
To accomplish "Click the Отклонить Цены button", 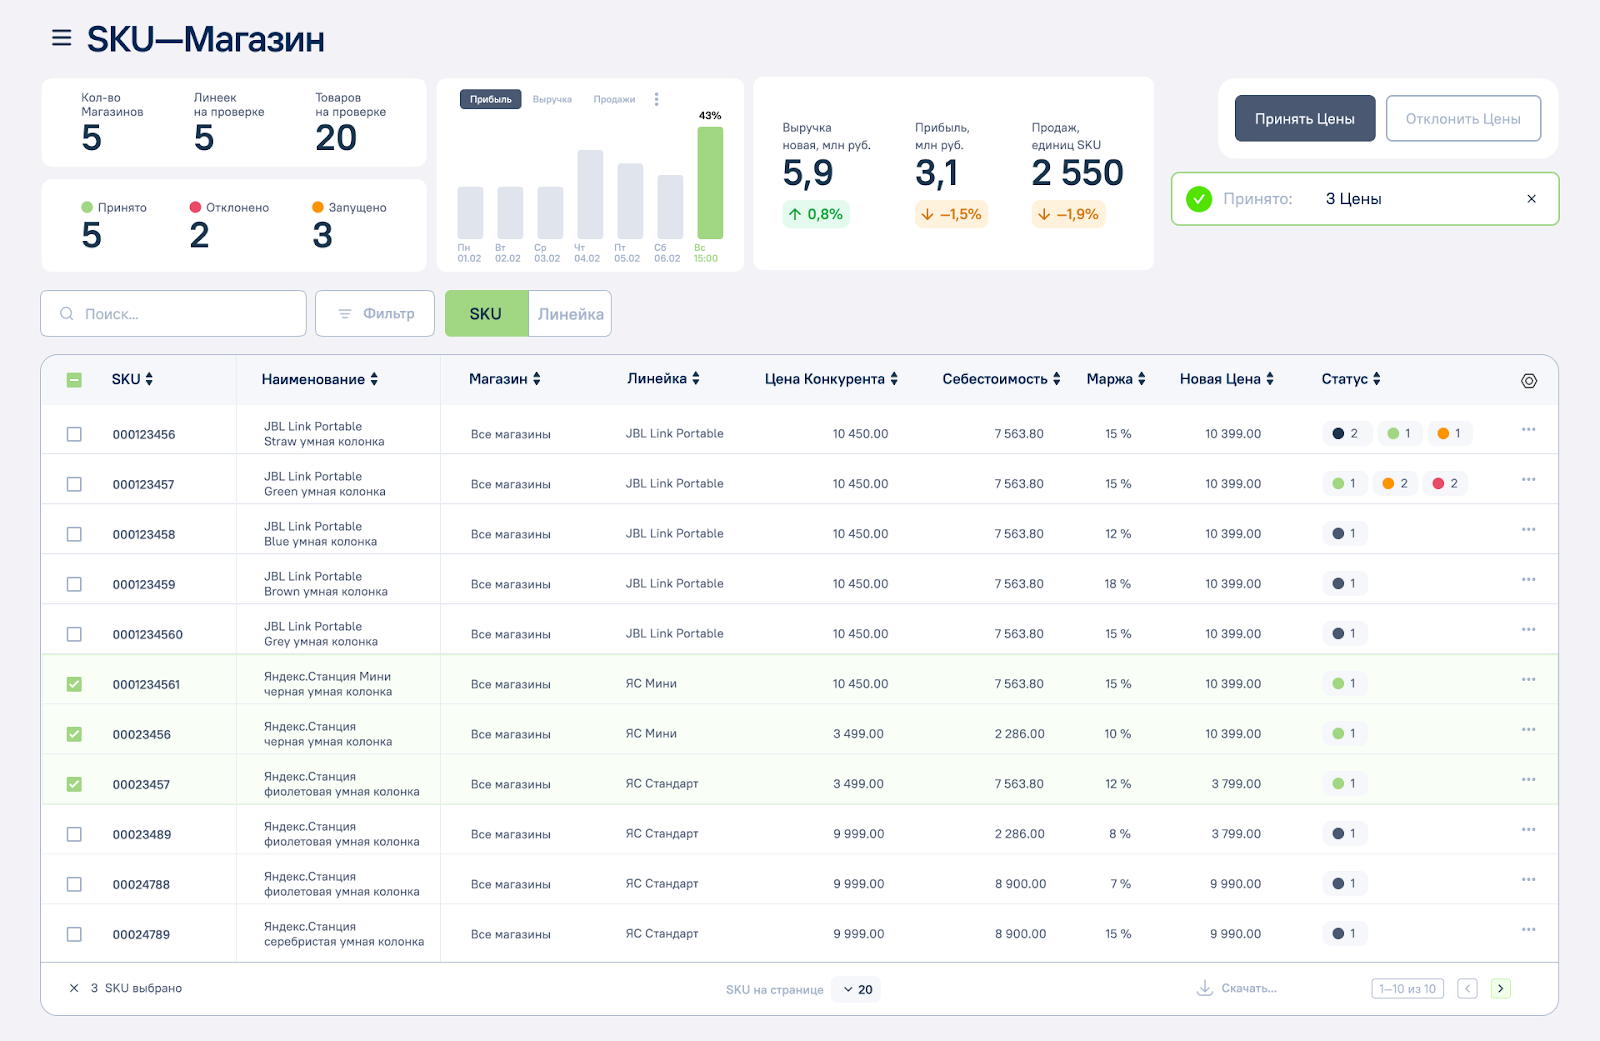I will [x=1463, y=119].
